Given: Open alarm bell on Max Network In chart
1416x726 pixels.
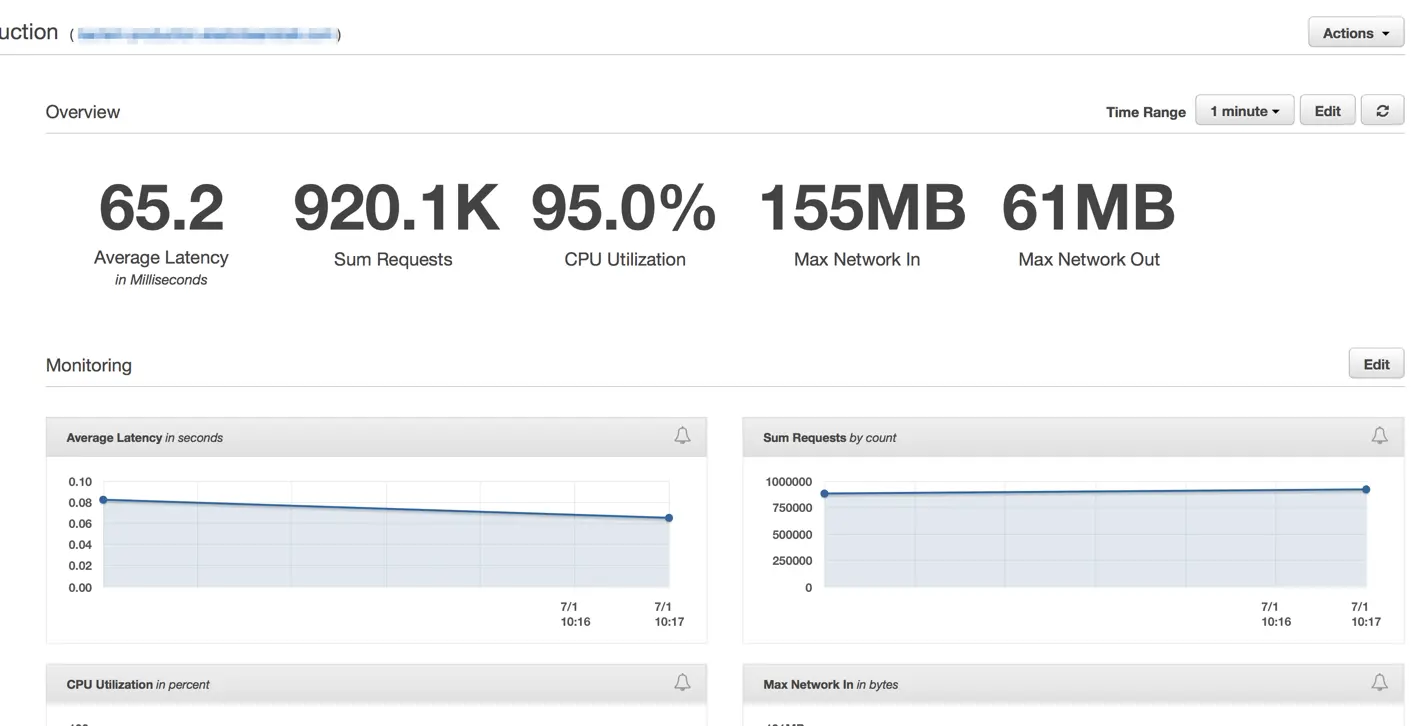Looking at the screenshot, I should coord(1379,683).
